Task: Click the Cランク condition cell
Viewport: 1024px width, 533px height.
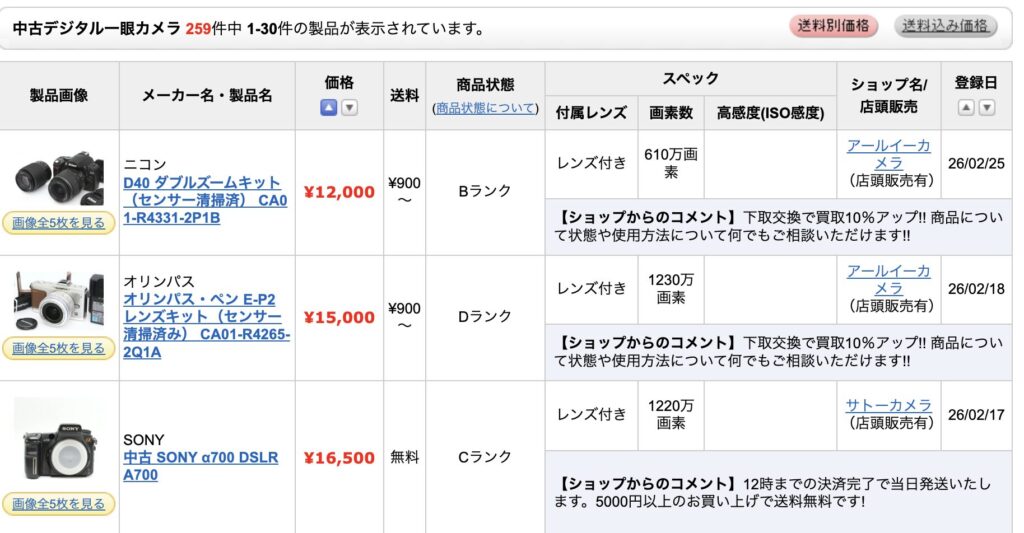Action: 485,457
